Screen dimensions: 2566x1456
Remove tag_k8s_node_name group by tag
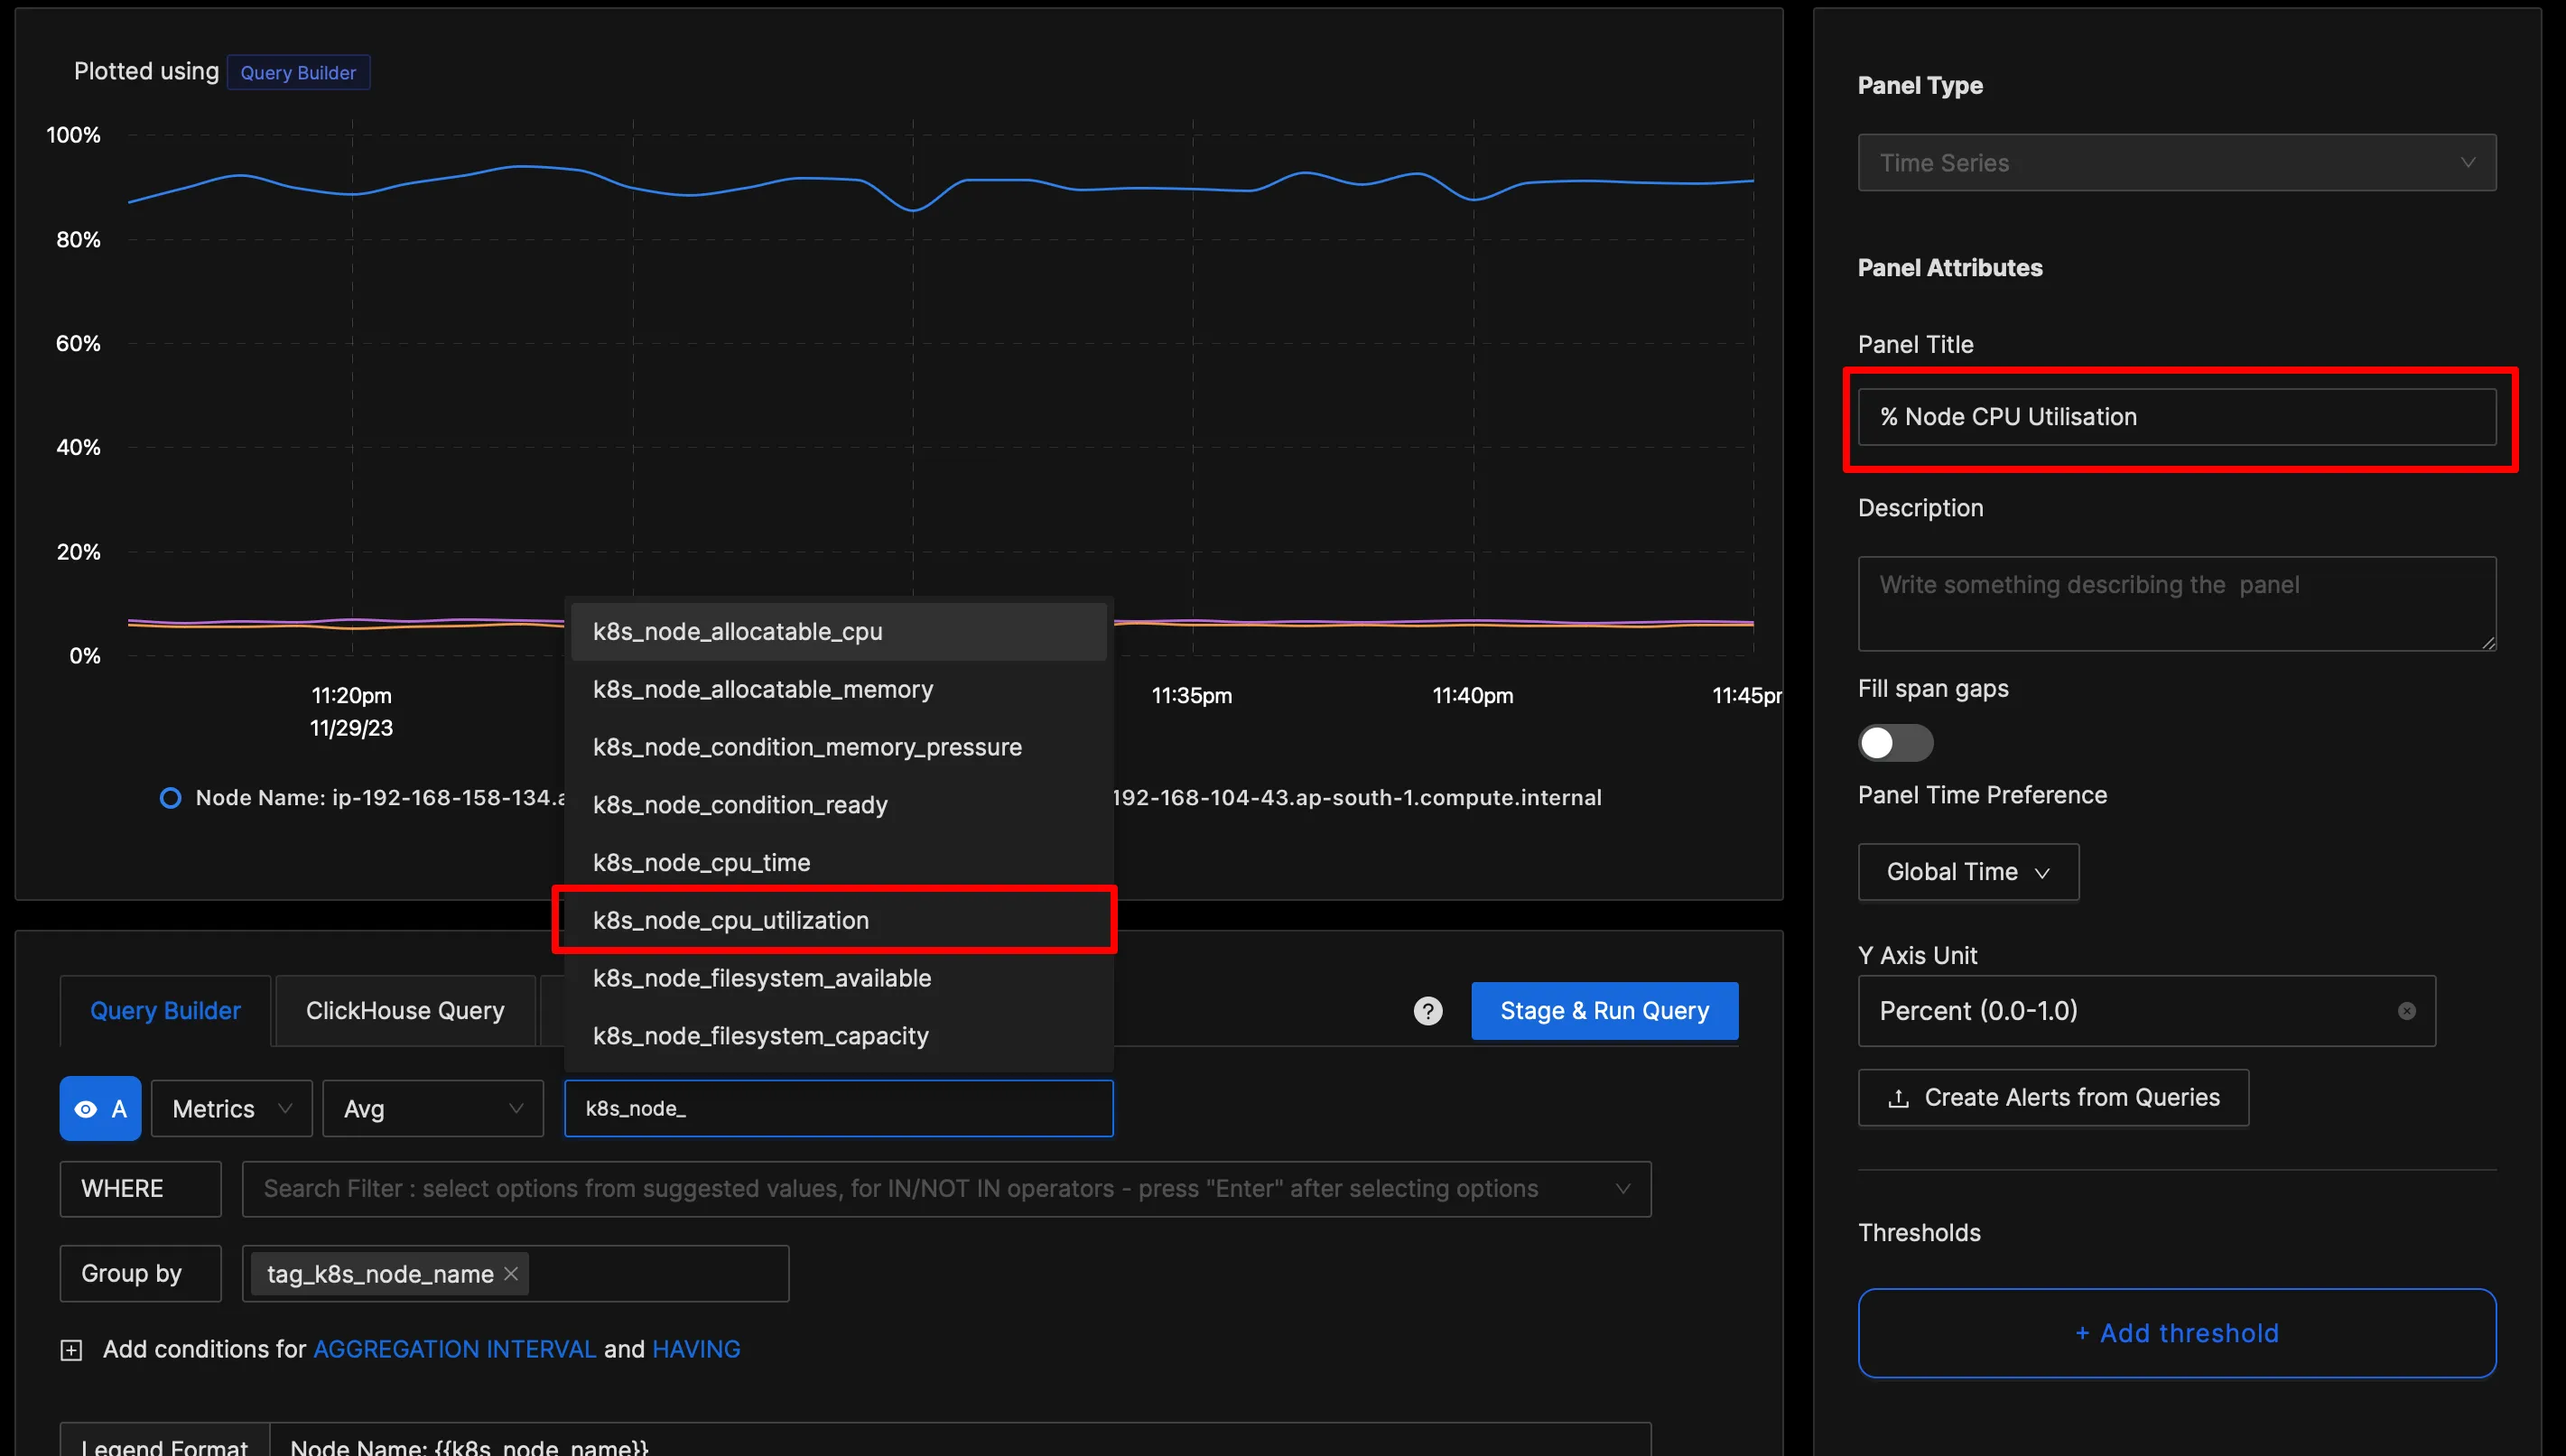[511, 1273]
